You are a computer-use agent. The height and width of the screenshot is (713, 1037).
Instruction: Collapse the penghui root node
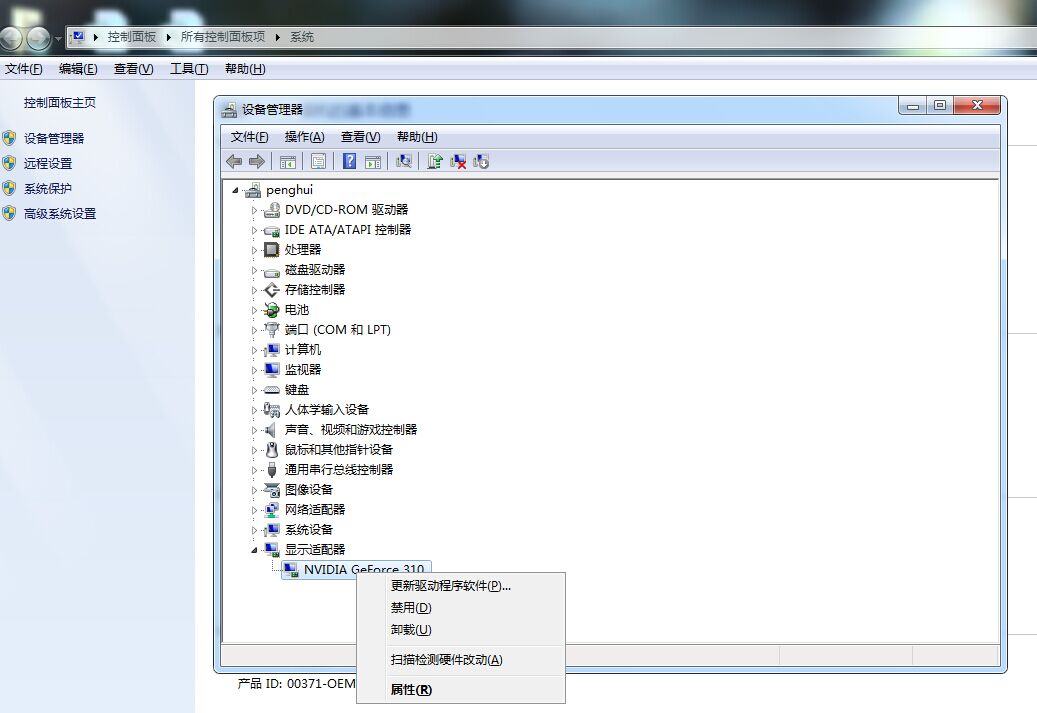pos(235,190)
